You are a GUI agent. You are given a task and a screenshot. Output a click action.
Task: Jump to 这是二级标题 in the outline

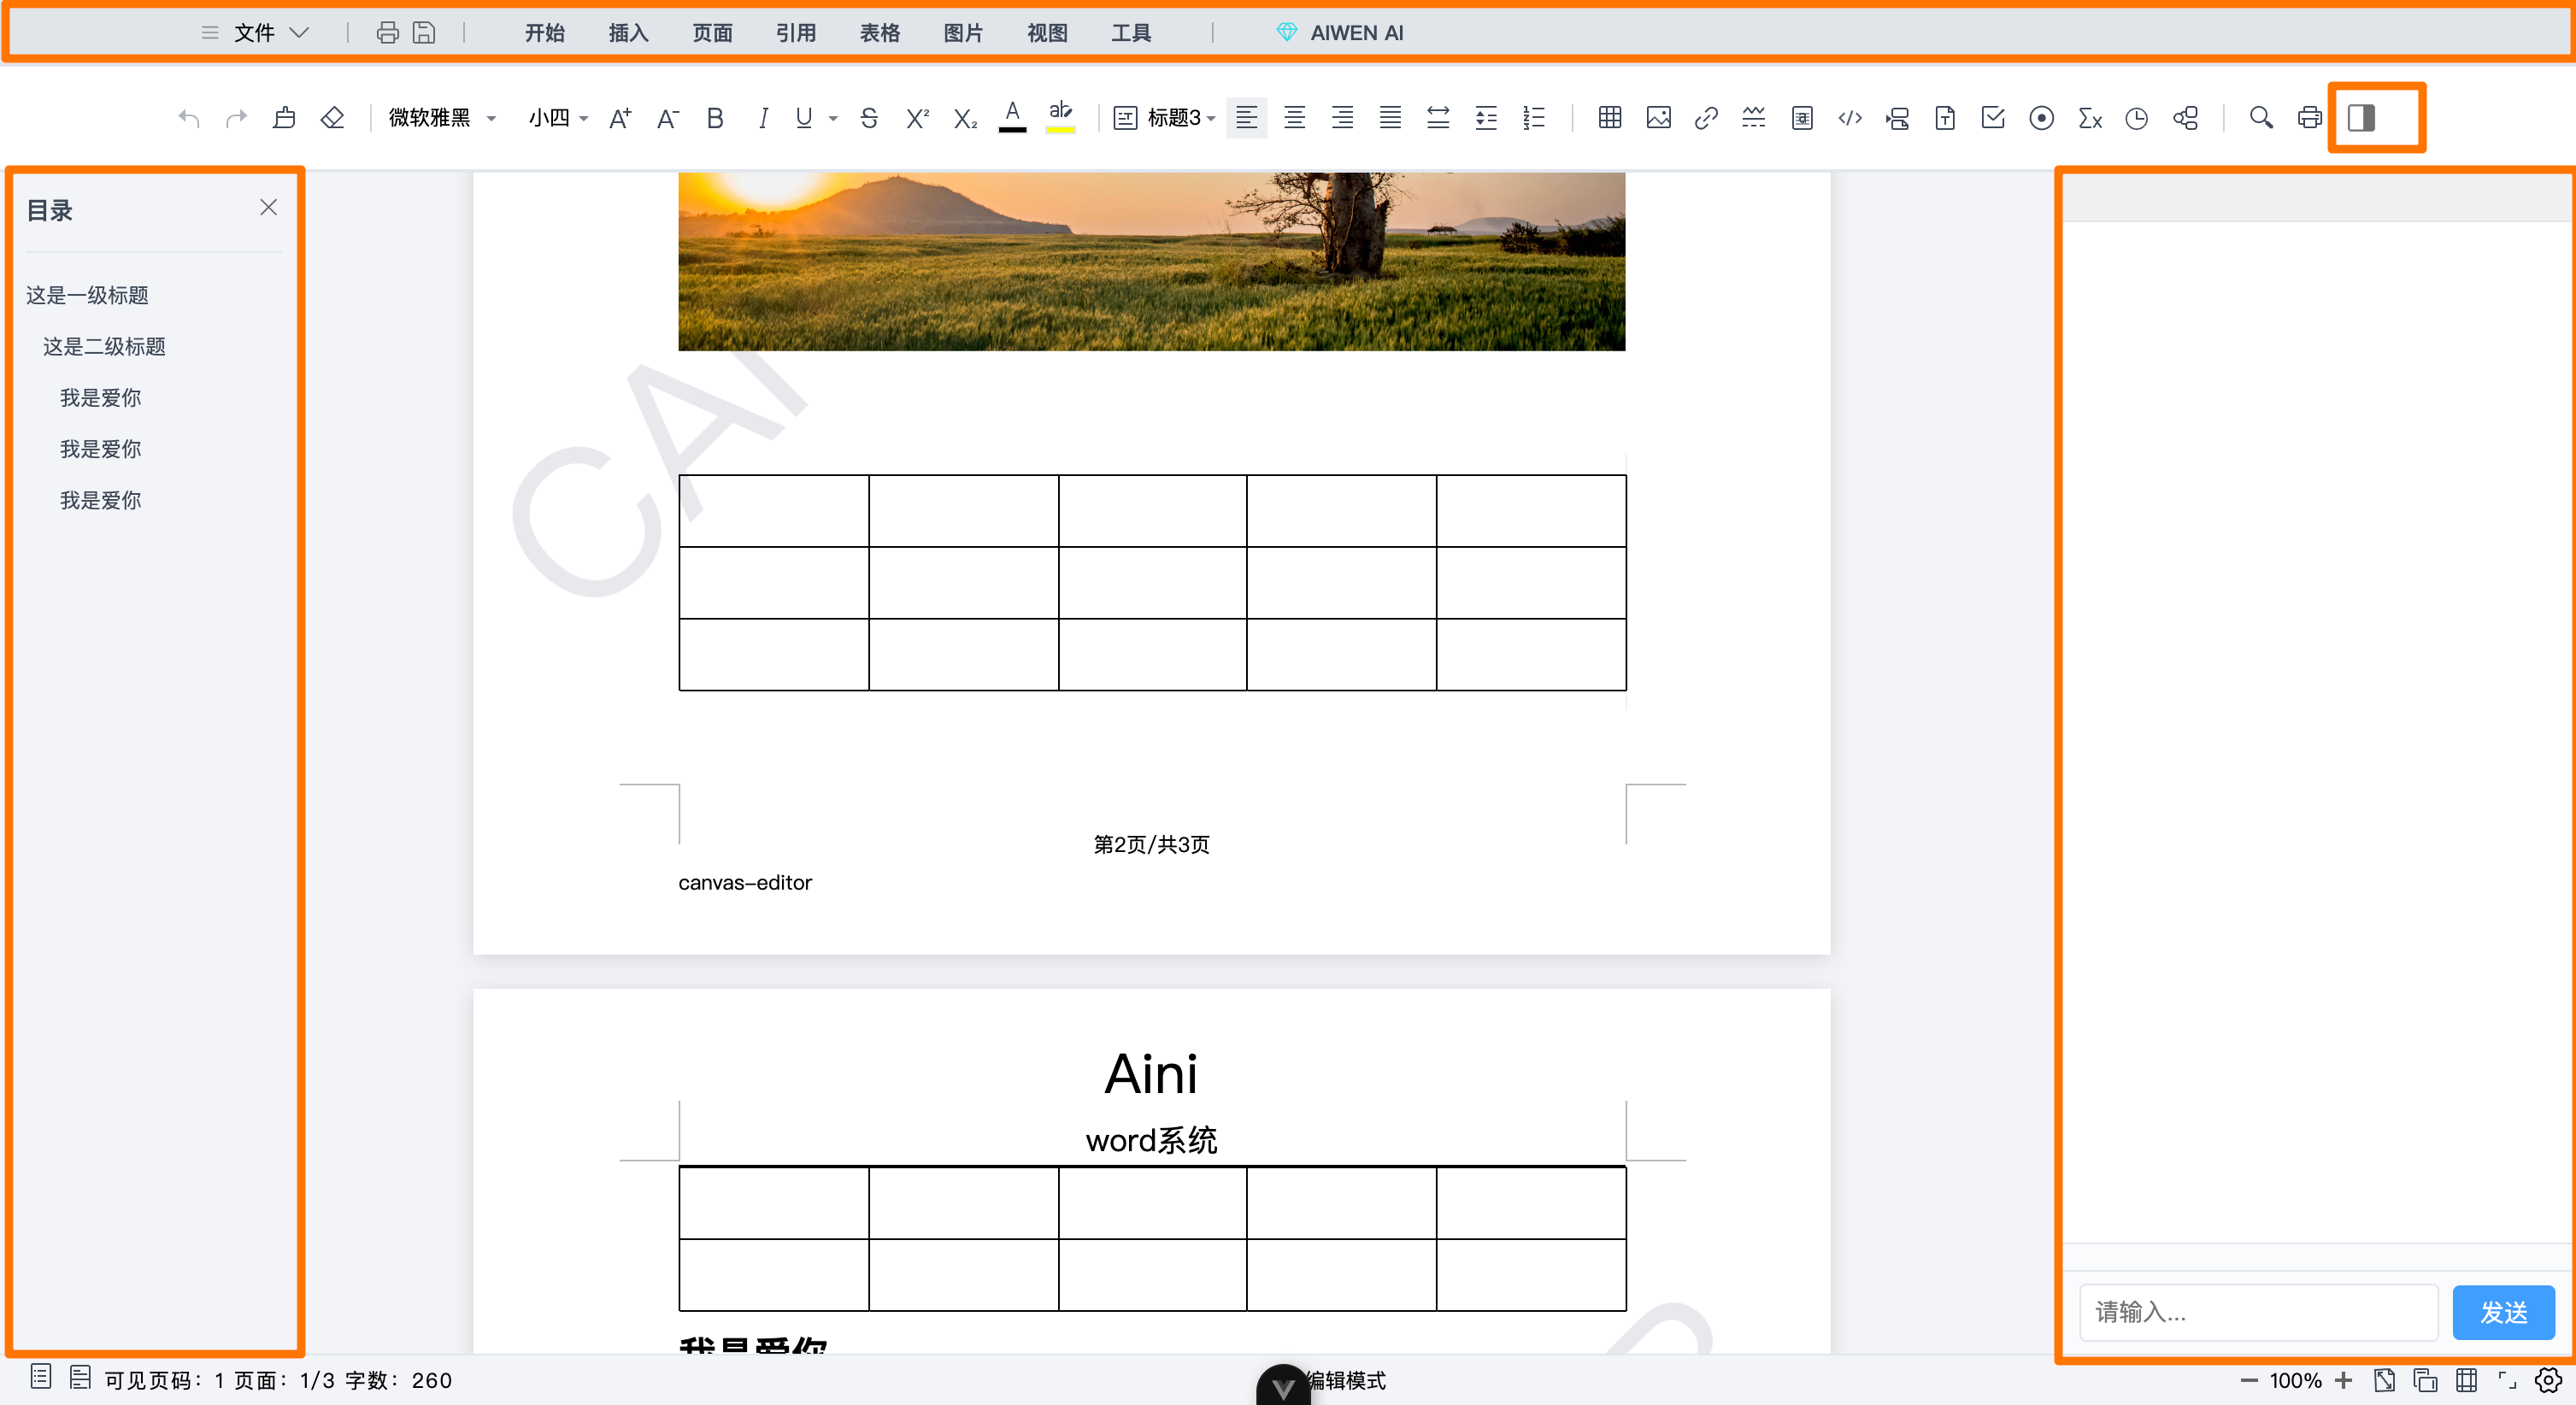click(104, 346)
